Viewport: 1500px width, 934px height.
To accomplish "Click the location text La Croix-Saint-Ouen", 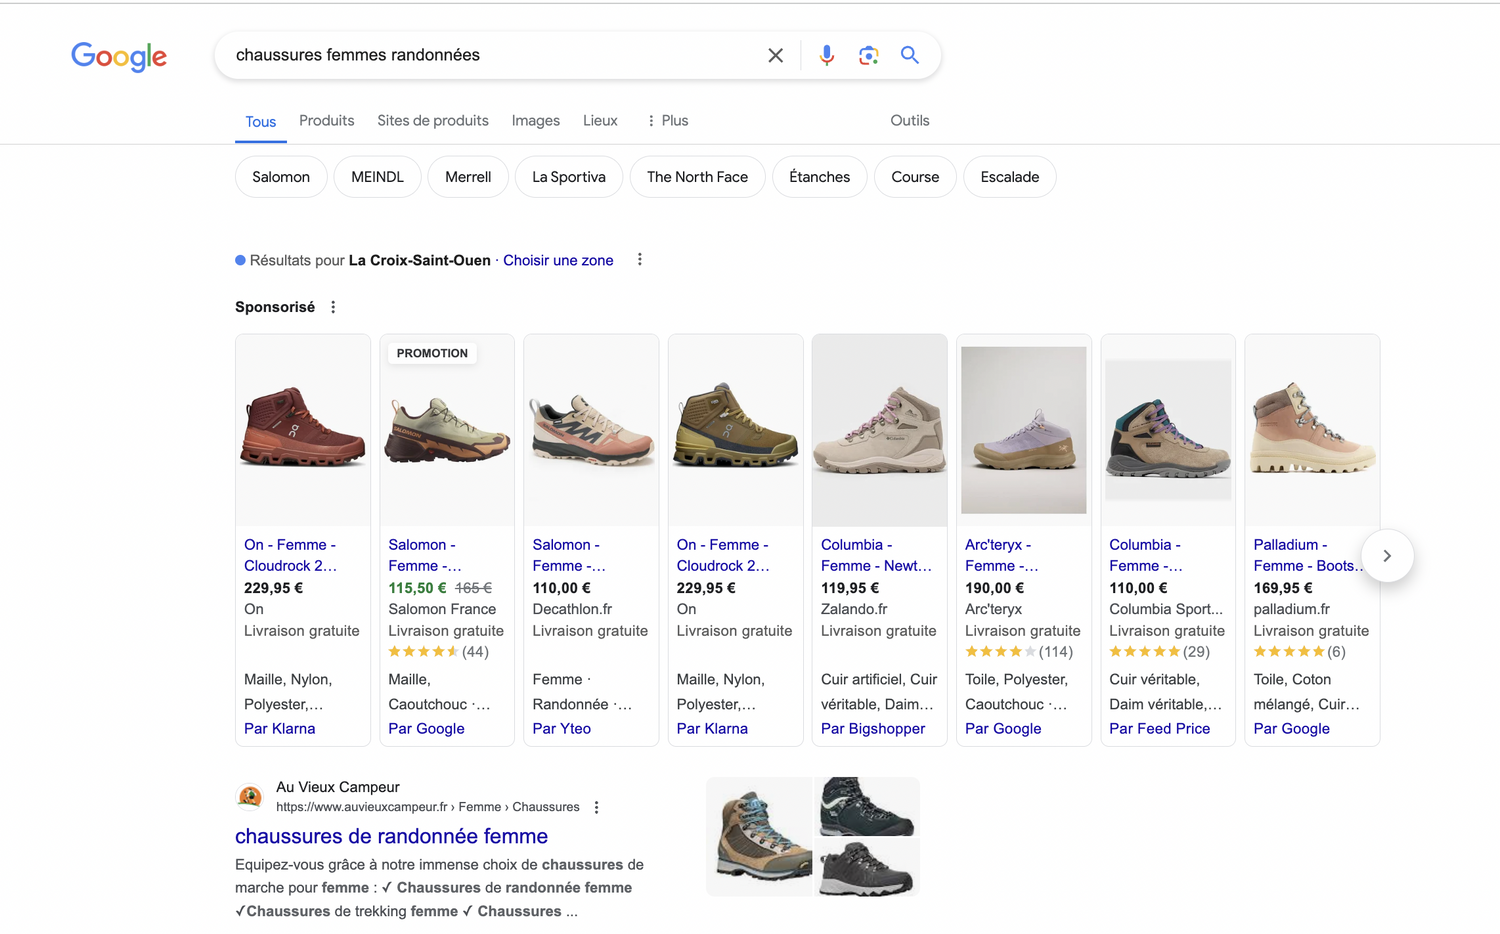I will point(420,260).
